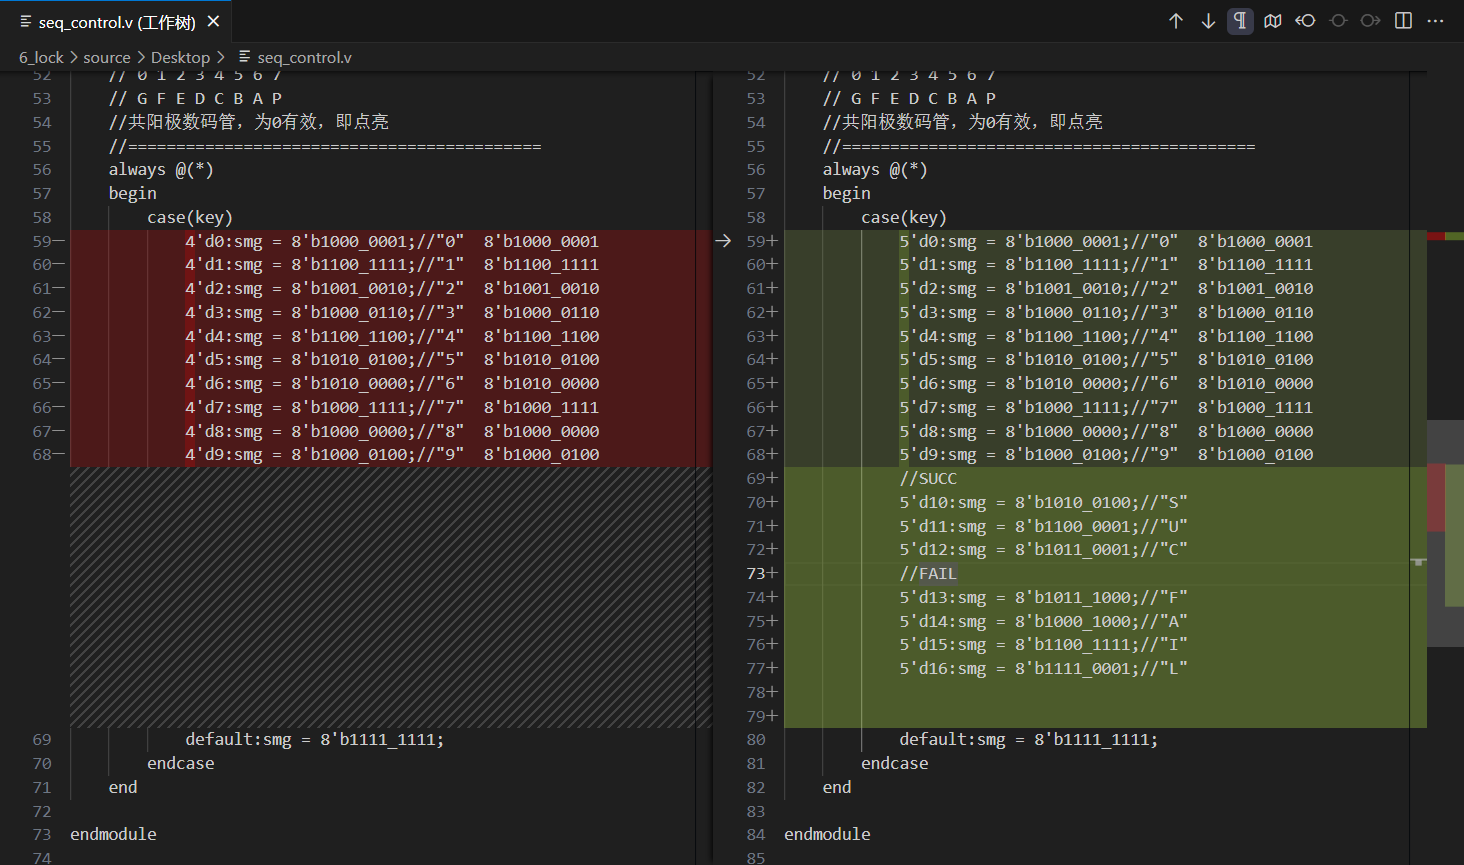
Task: Open the More Actions ellipsis menu
Action: click(1436, 21)
